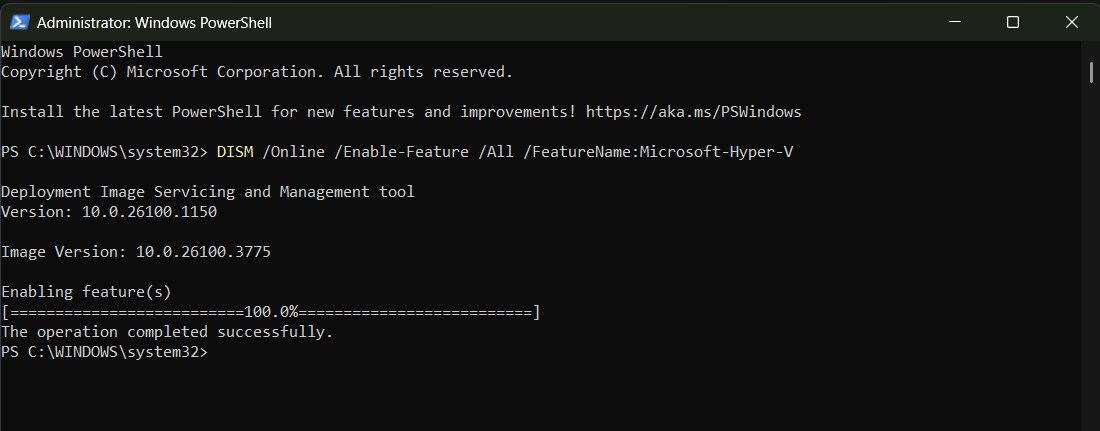The height and width of the screenshot is (431, 1100).
Task: Maximize the PowerShell window
Action: [1013, 22]
